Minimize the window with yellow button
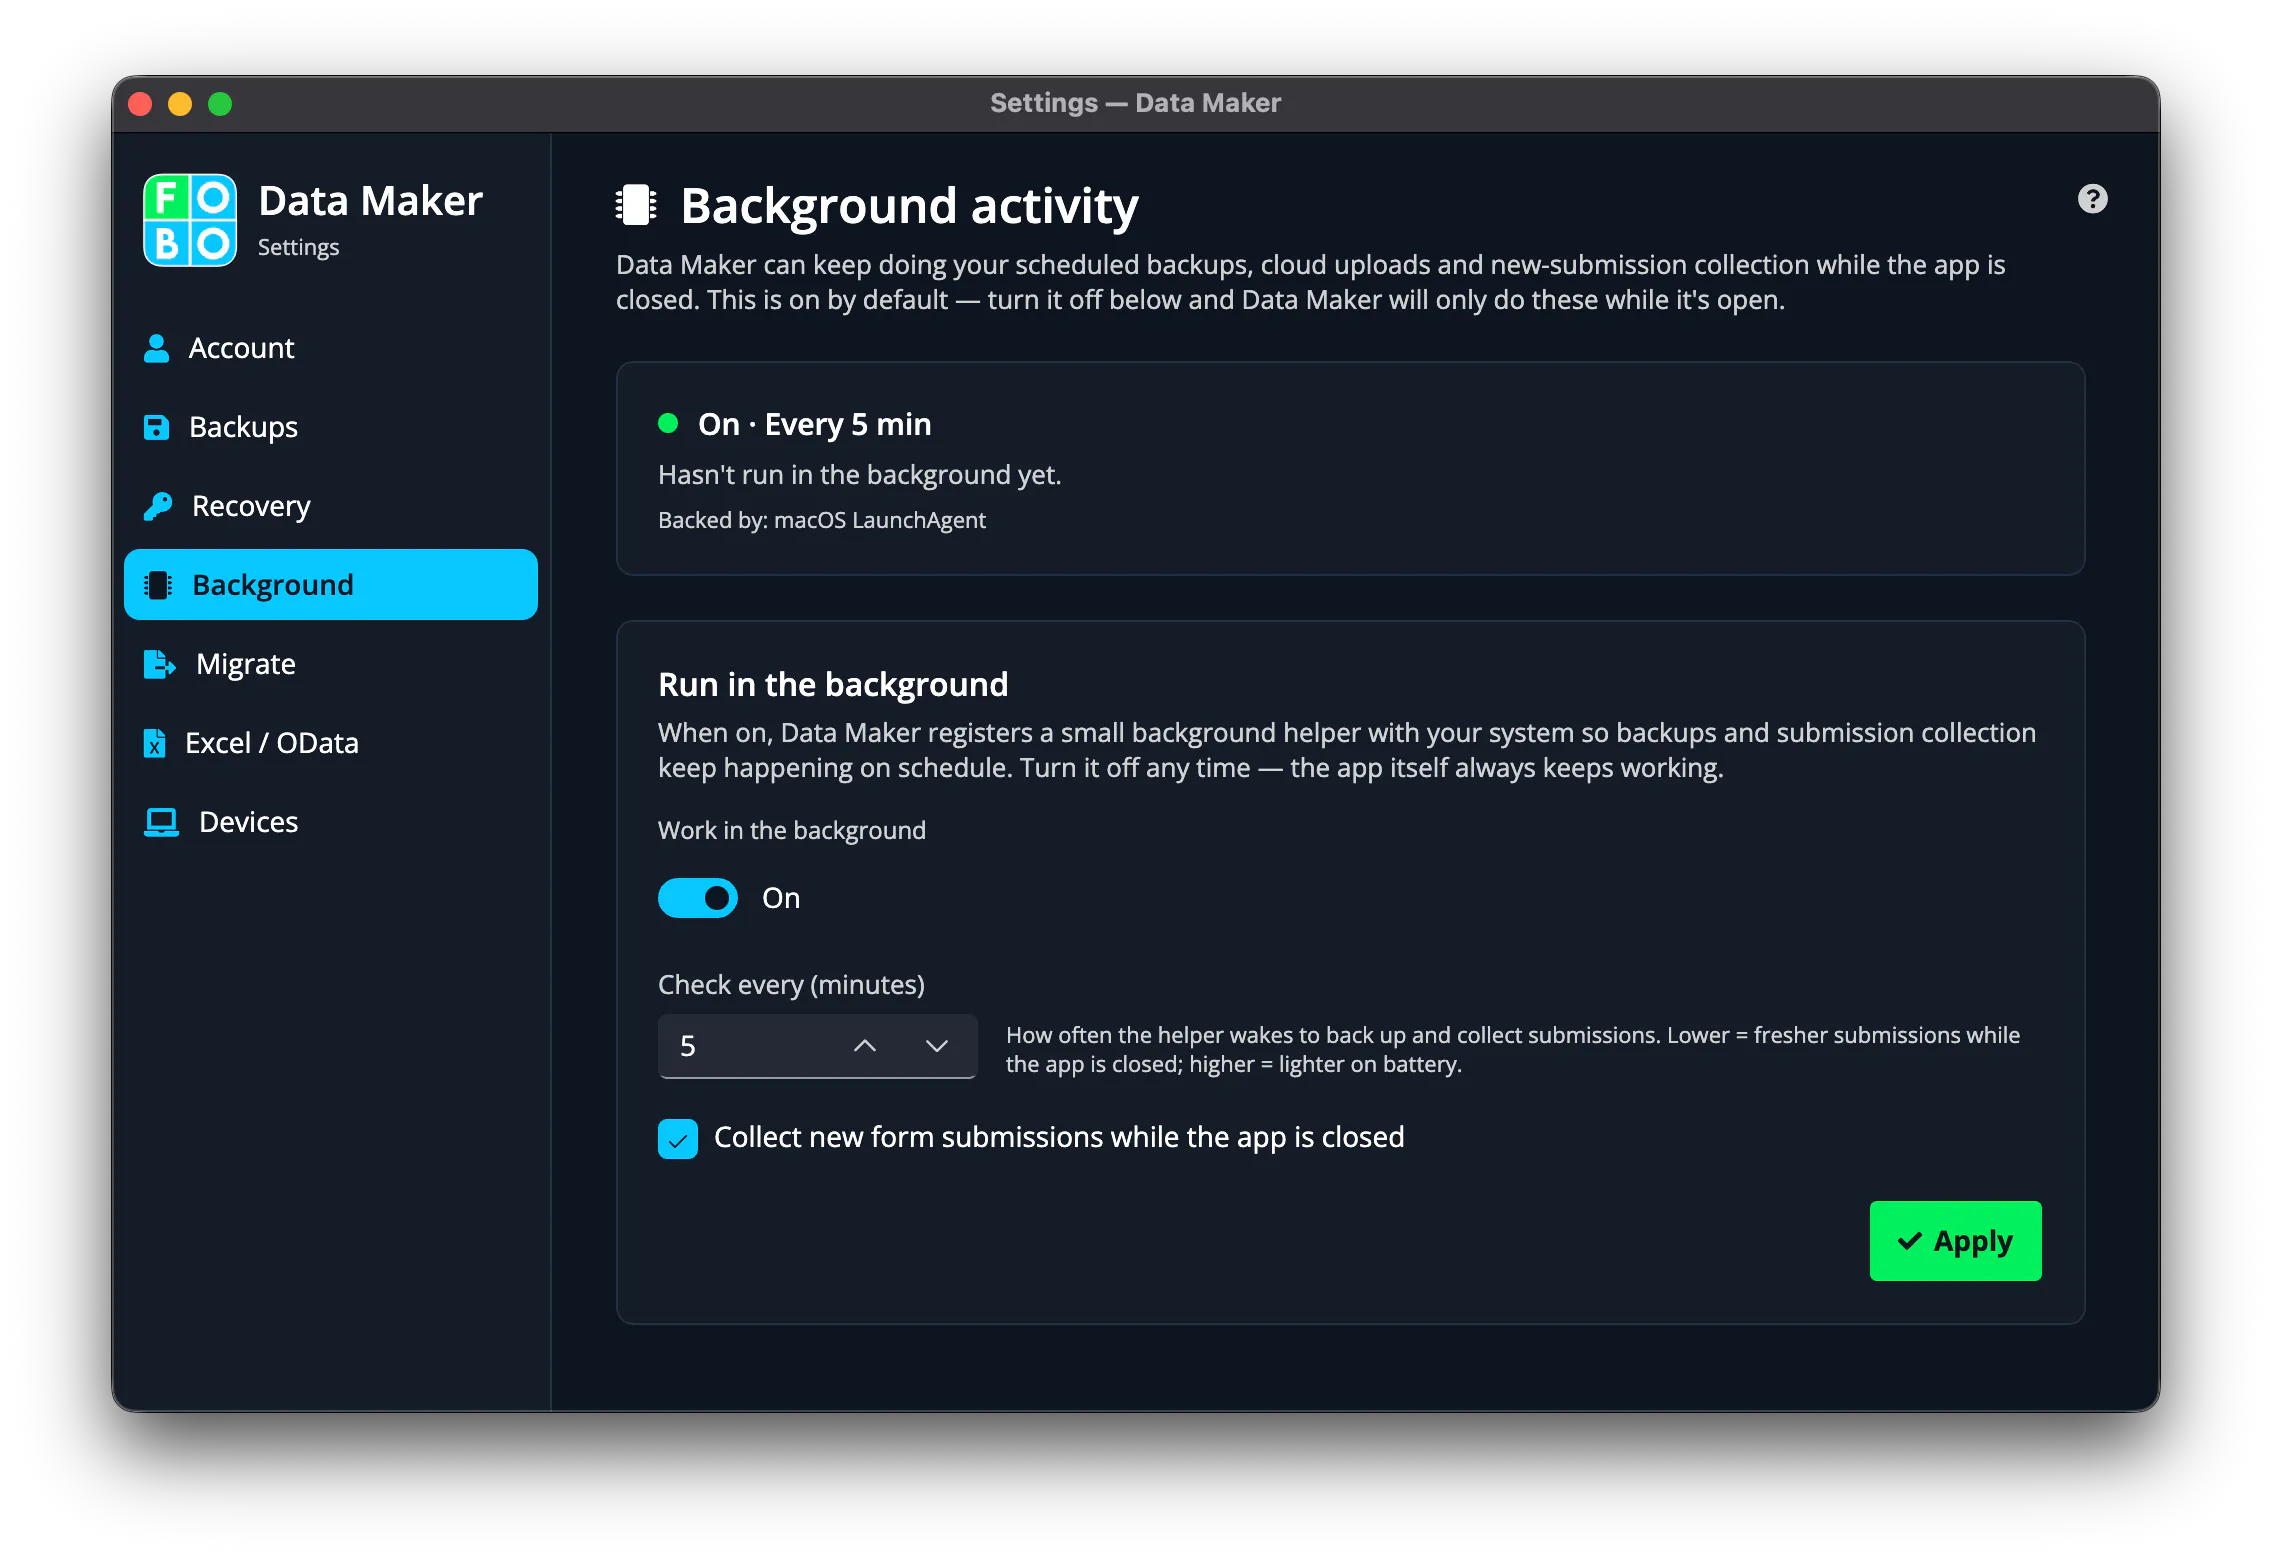The width and height of the screenshot is (2272, 1560). click(180, 104)
